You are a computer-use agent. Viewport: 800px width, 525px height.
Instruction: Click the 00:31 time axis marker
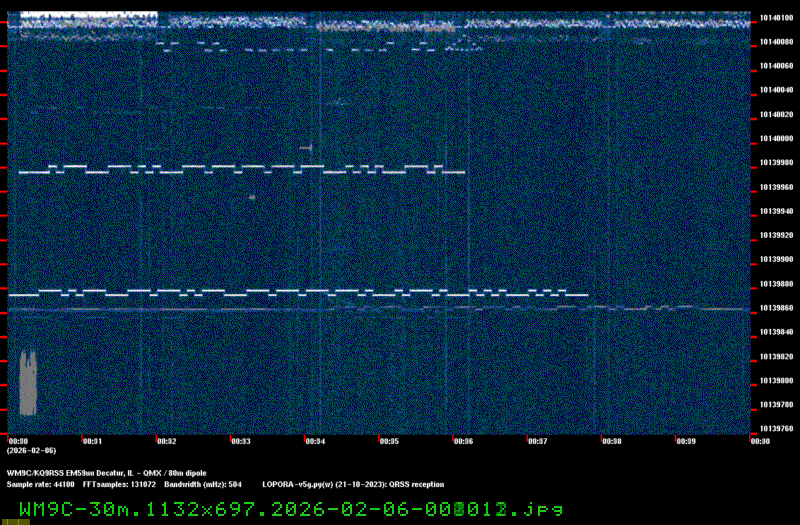[x=92, y=441]
